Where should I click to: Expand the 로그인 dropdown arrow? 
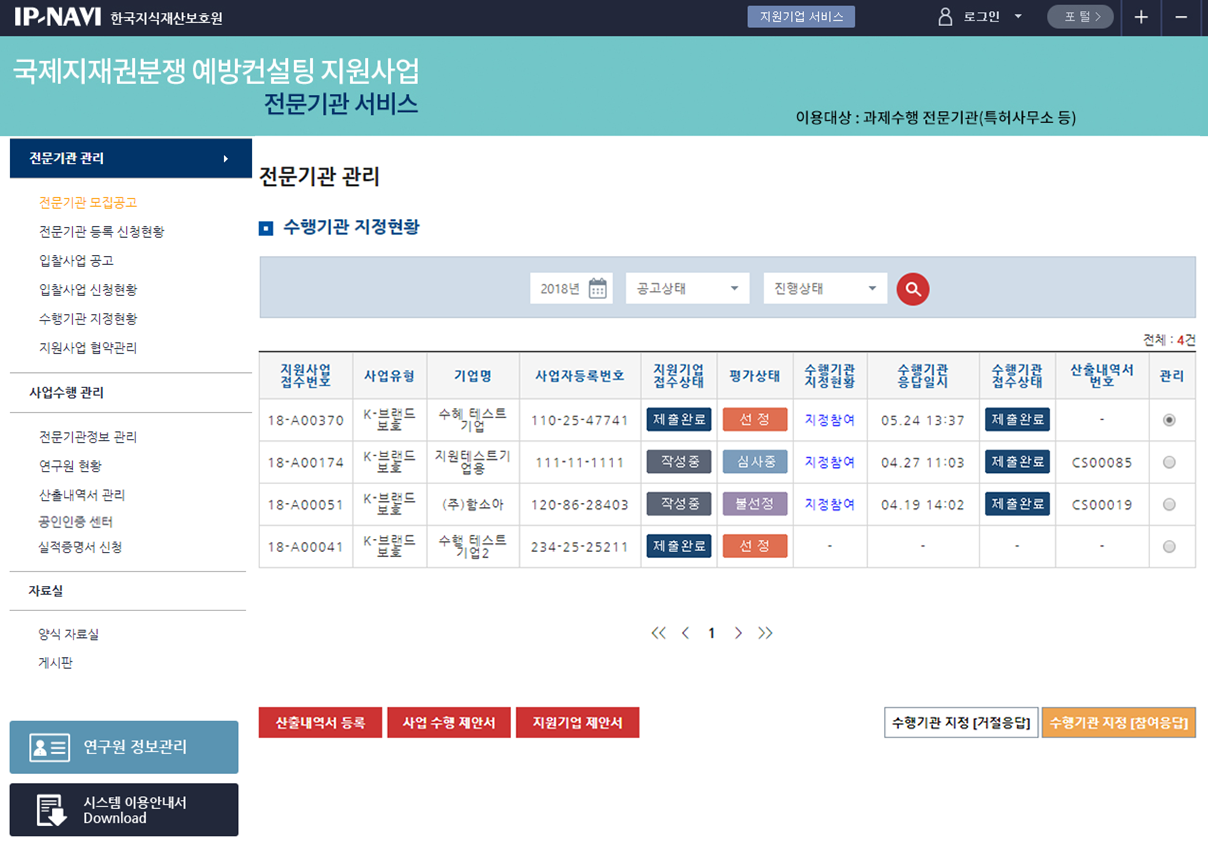1018,17
